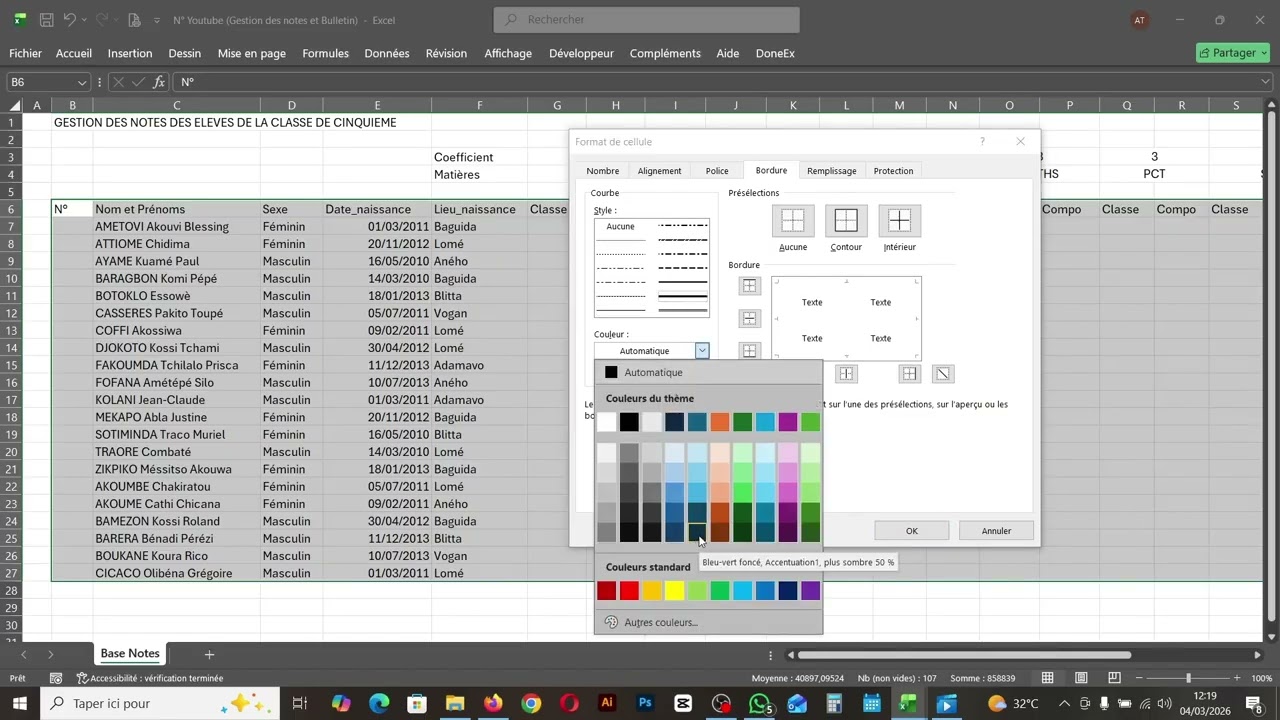Click the Insert Function fx icon
The height and width of the screenshot is (720, 1280).
(159, 82)
